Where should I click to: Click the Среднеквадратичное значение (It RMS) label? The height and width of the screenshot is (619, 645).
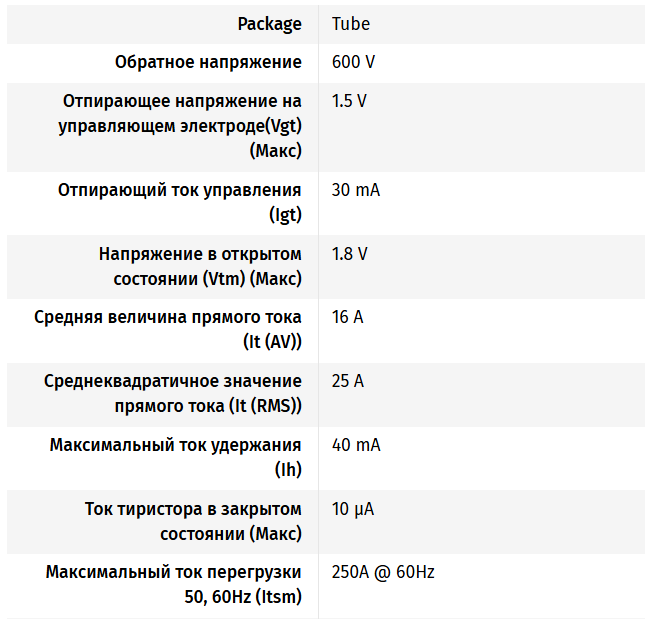(x=172, y=393)
